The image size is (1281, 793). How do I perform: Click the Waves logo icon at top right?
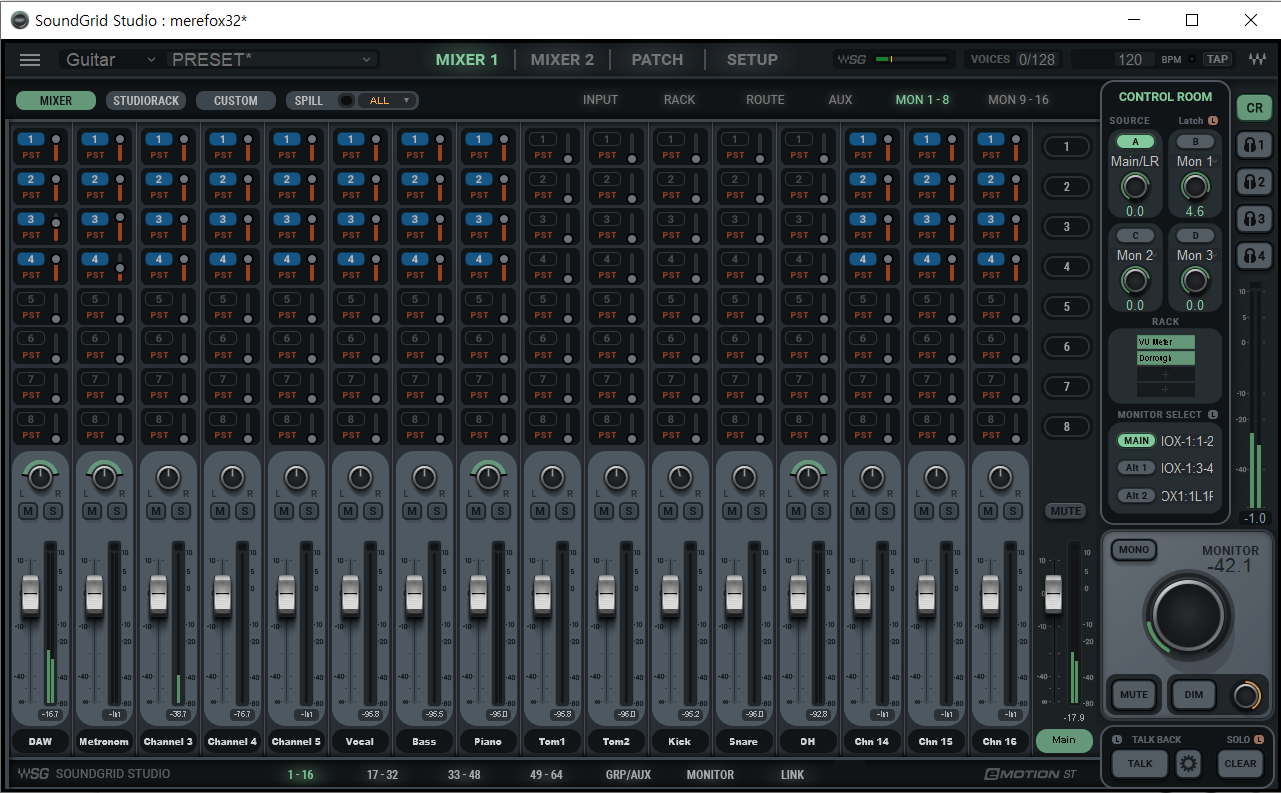tap(1257, 60)
